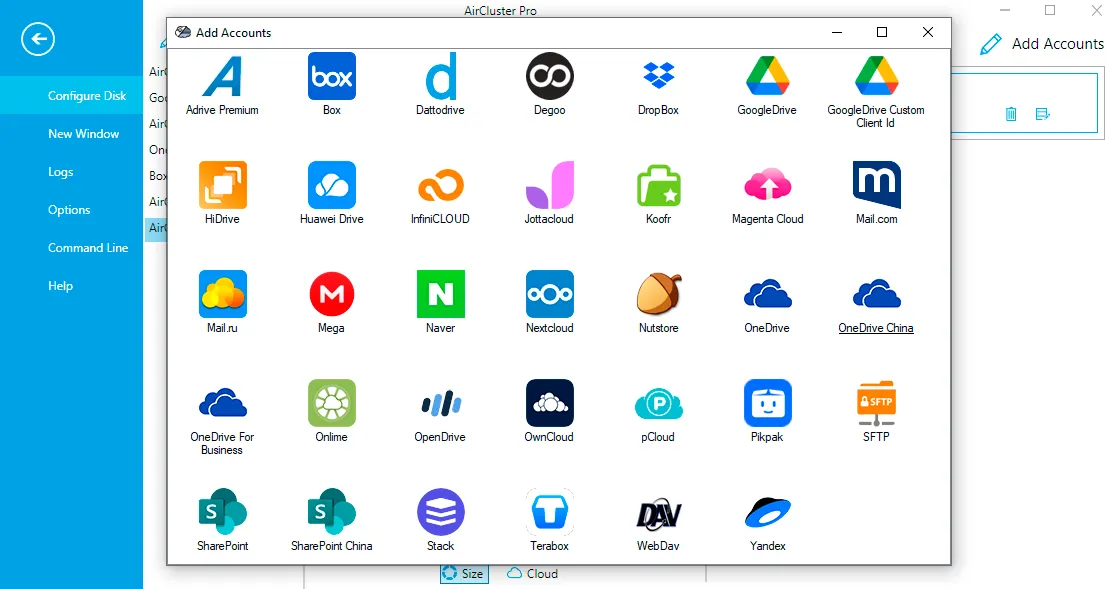Image resolution: width=1119 pixels, height=589 pixels.
Task: Pick the Stack provider icon
Action: click(x=440, y=512)
